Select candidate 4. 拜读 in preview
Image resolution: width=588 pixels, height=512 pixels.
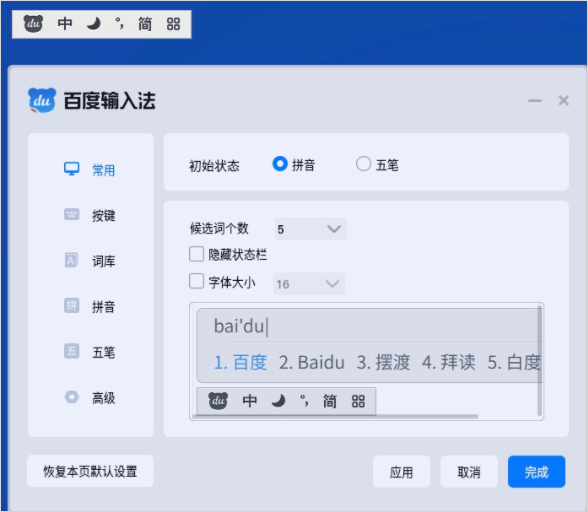(448, 362)
